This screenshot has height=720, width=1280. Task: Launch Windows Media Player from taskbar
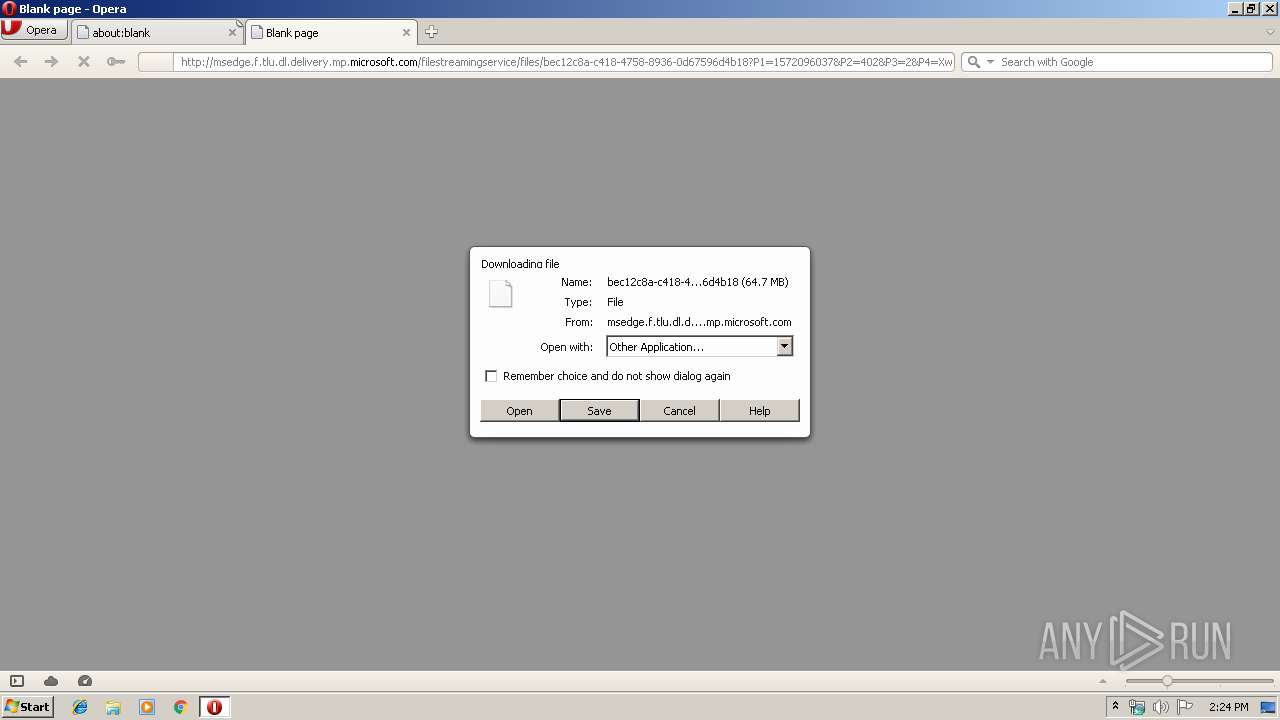click(147, 707)
